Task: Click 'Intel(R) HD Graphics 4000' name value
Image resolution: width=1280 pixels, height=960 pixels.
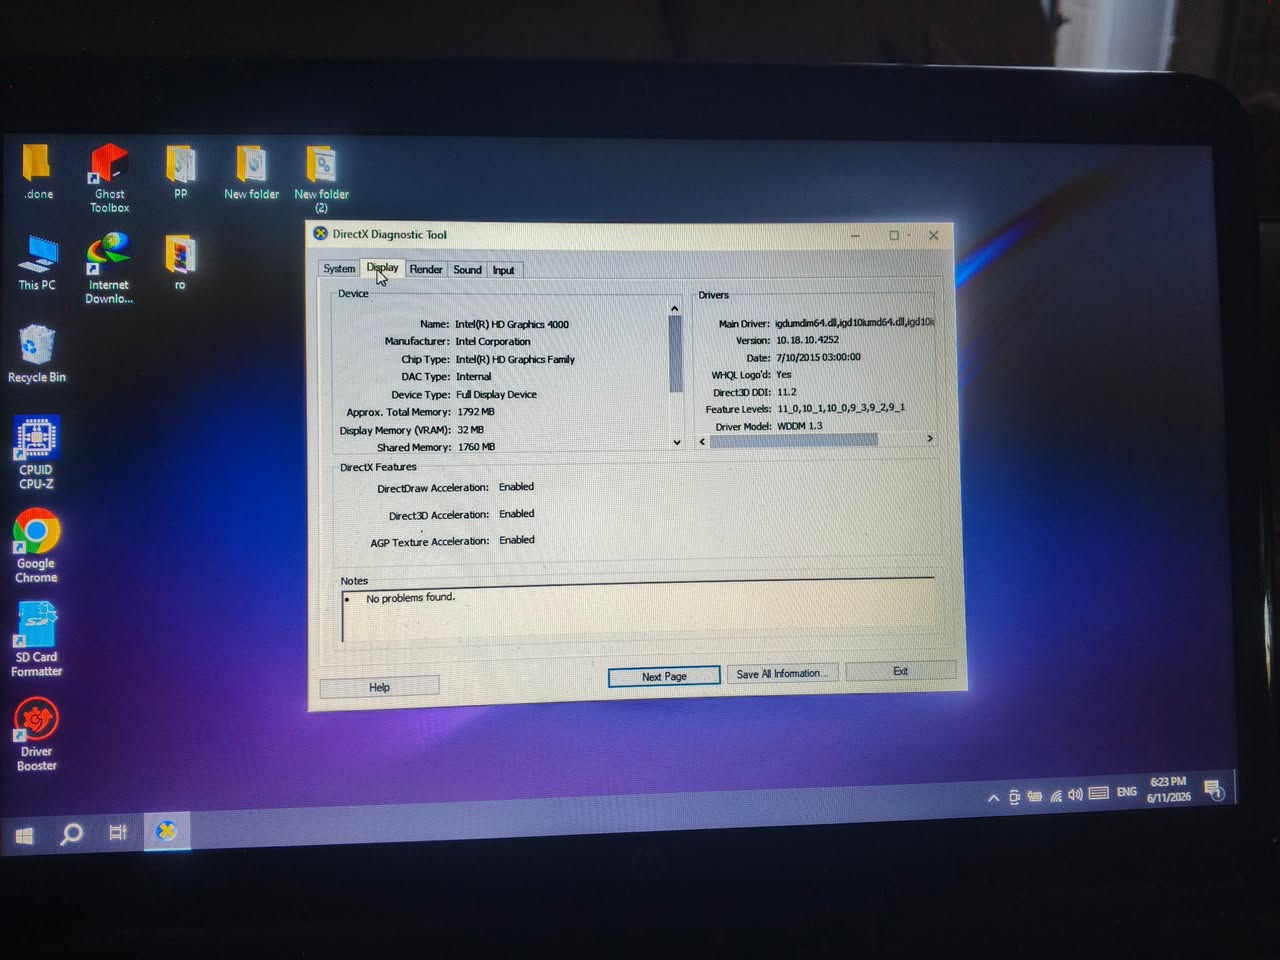Action: tap(512, 324)
